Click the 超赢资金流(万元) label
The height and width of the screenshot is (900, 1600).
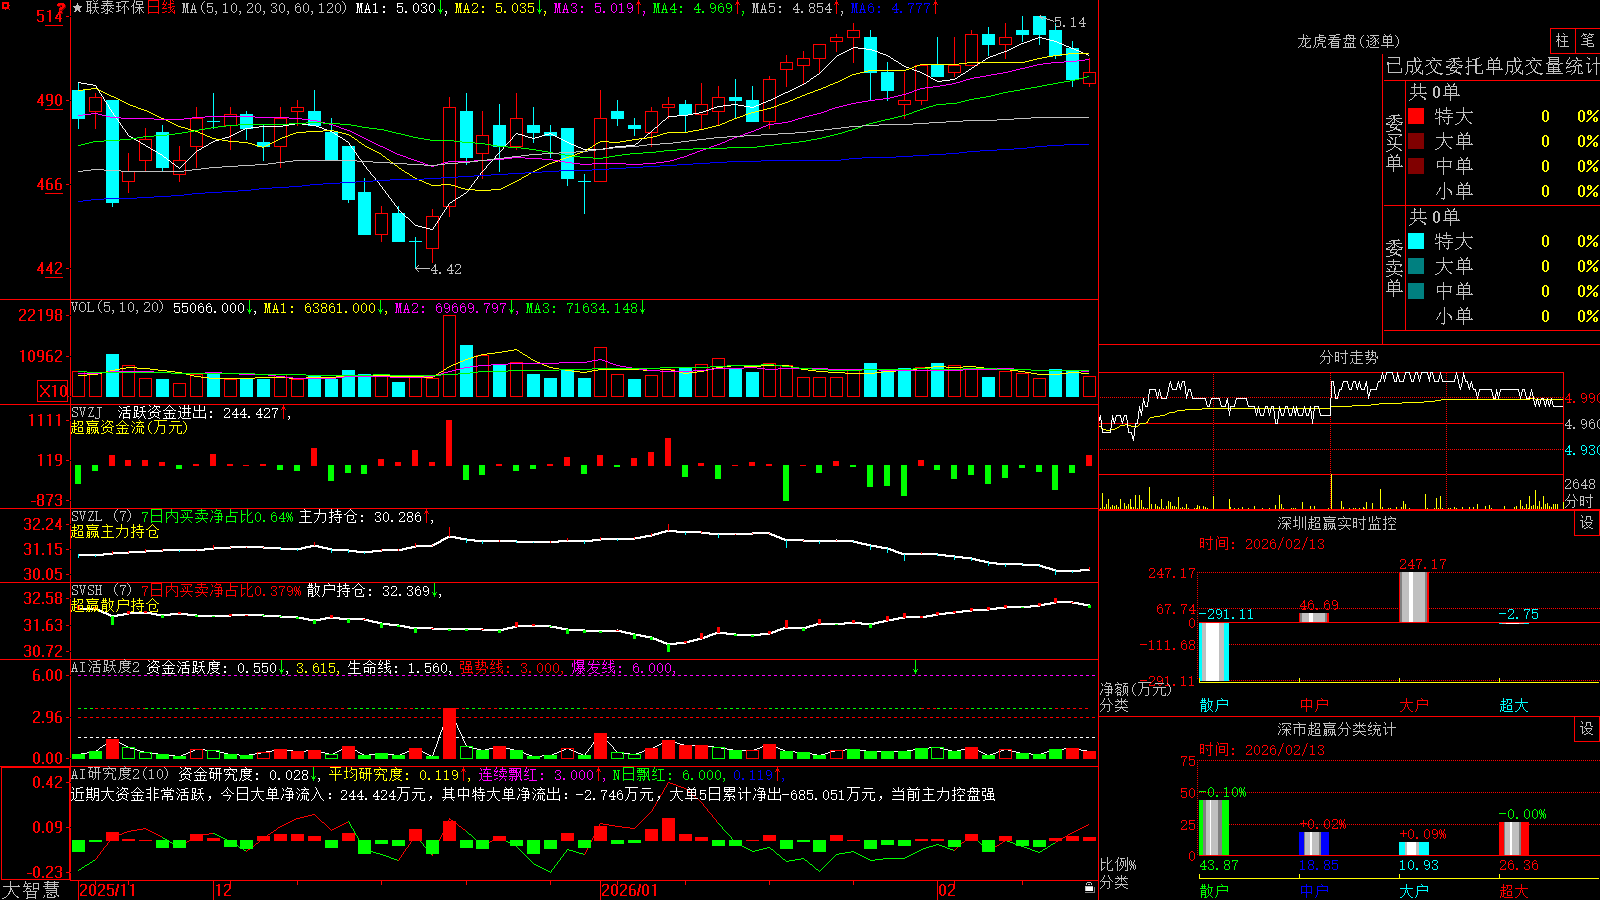pos(129,427)
